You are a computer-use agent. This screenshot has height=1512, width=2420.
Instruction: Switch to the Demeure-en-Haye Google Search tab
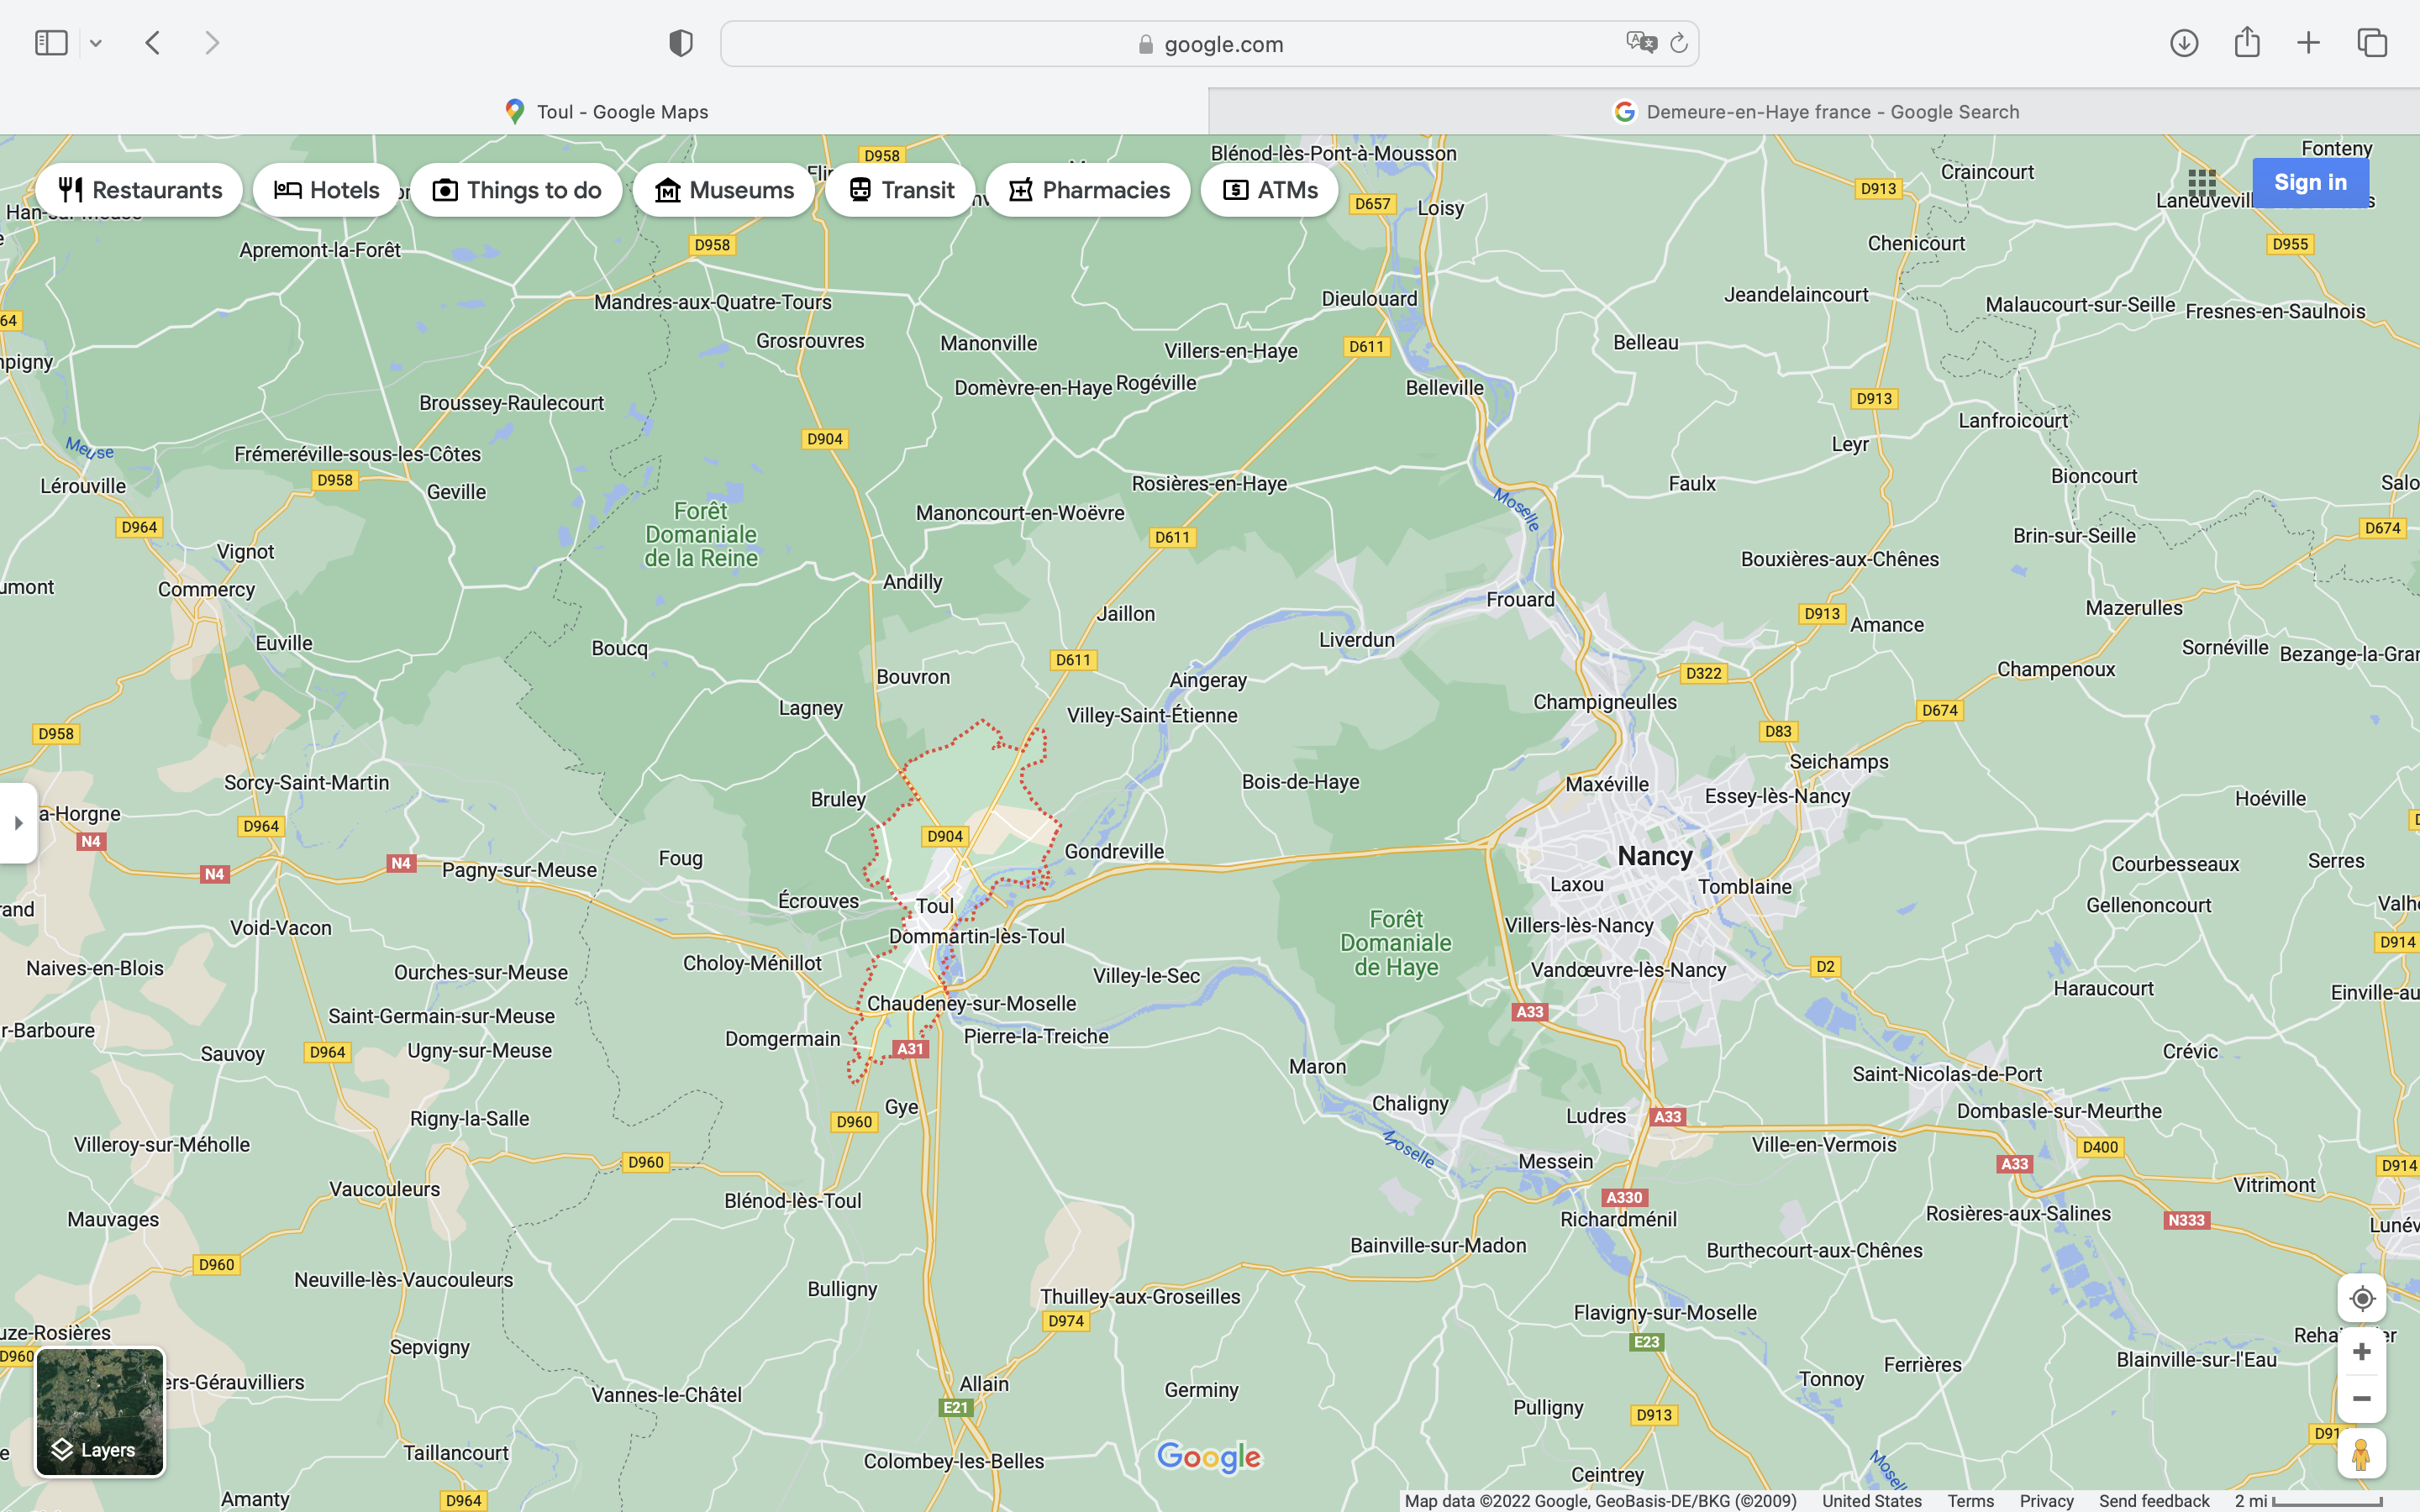point(1814,111)
